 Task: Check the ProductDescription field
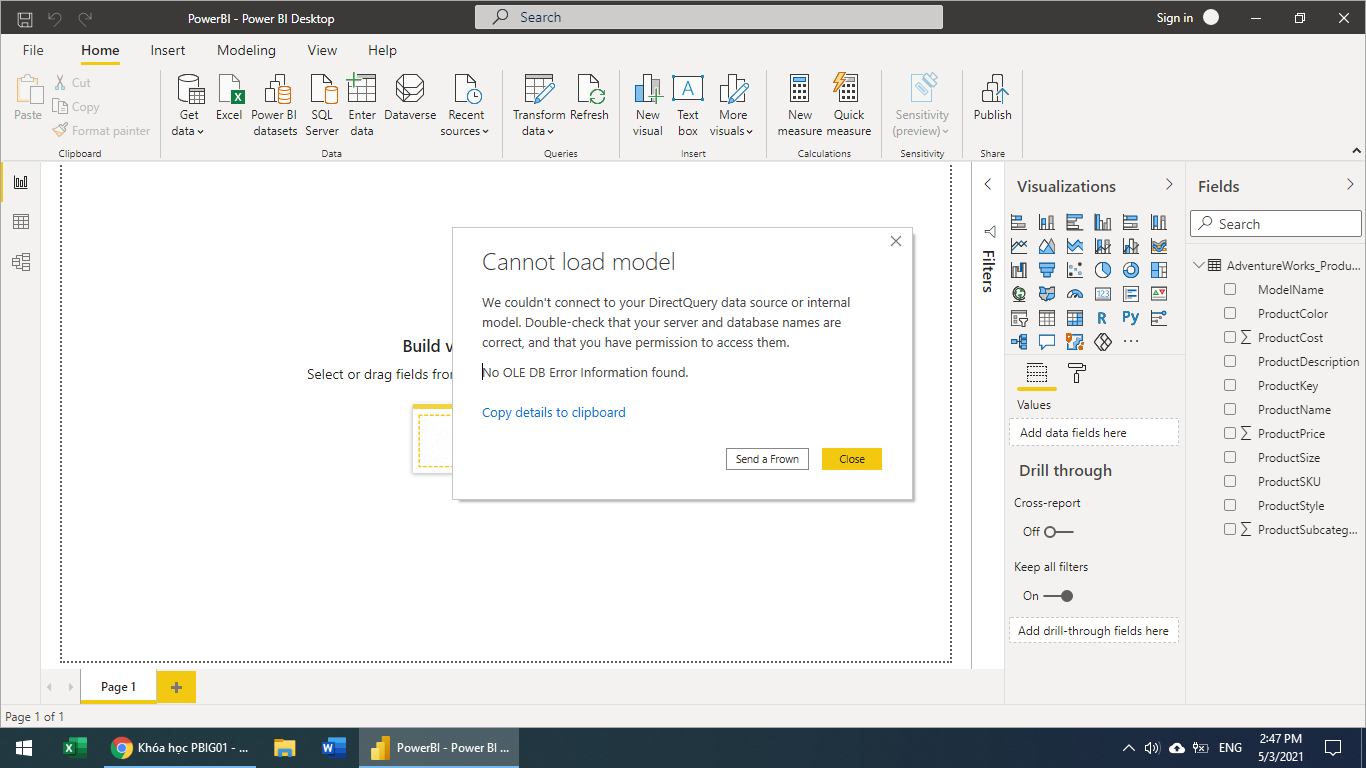click(1230, 361)
